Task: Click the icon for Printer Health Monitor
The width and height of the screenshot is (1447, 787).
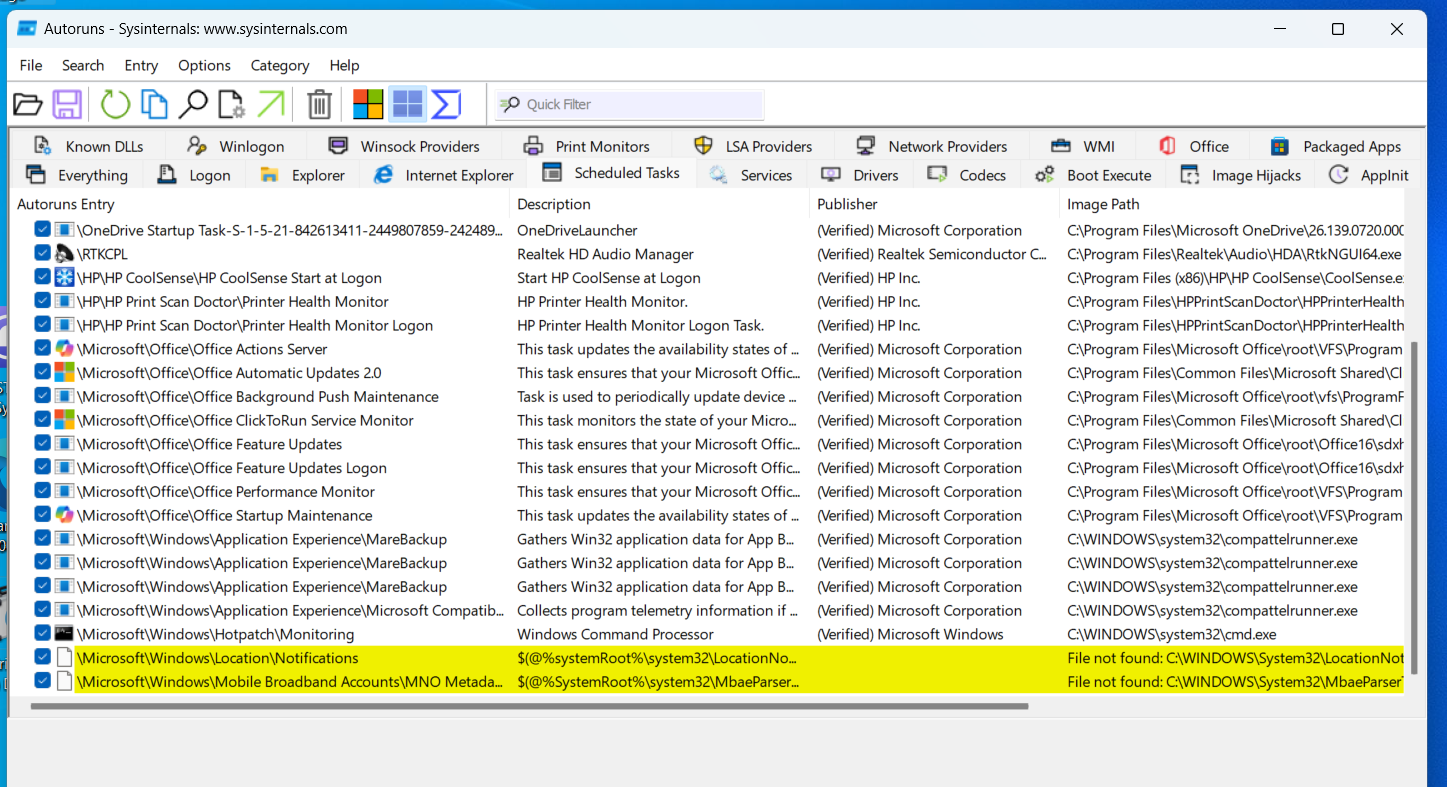Action: coord(64,302)
